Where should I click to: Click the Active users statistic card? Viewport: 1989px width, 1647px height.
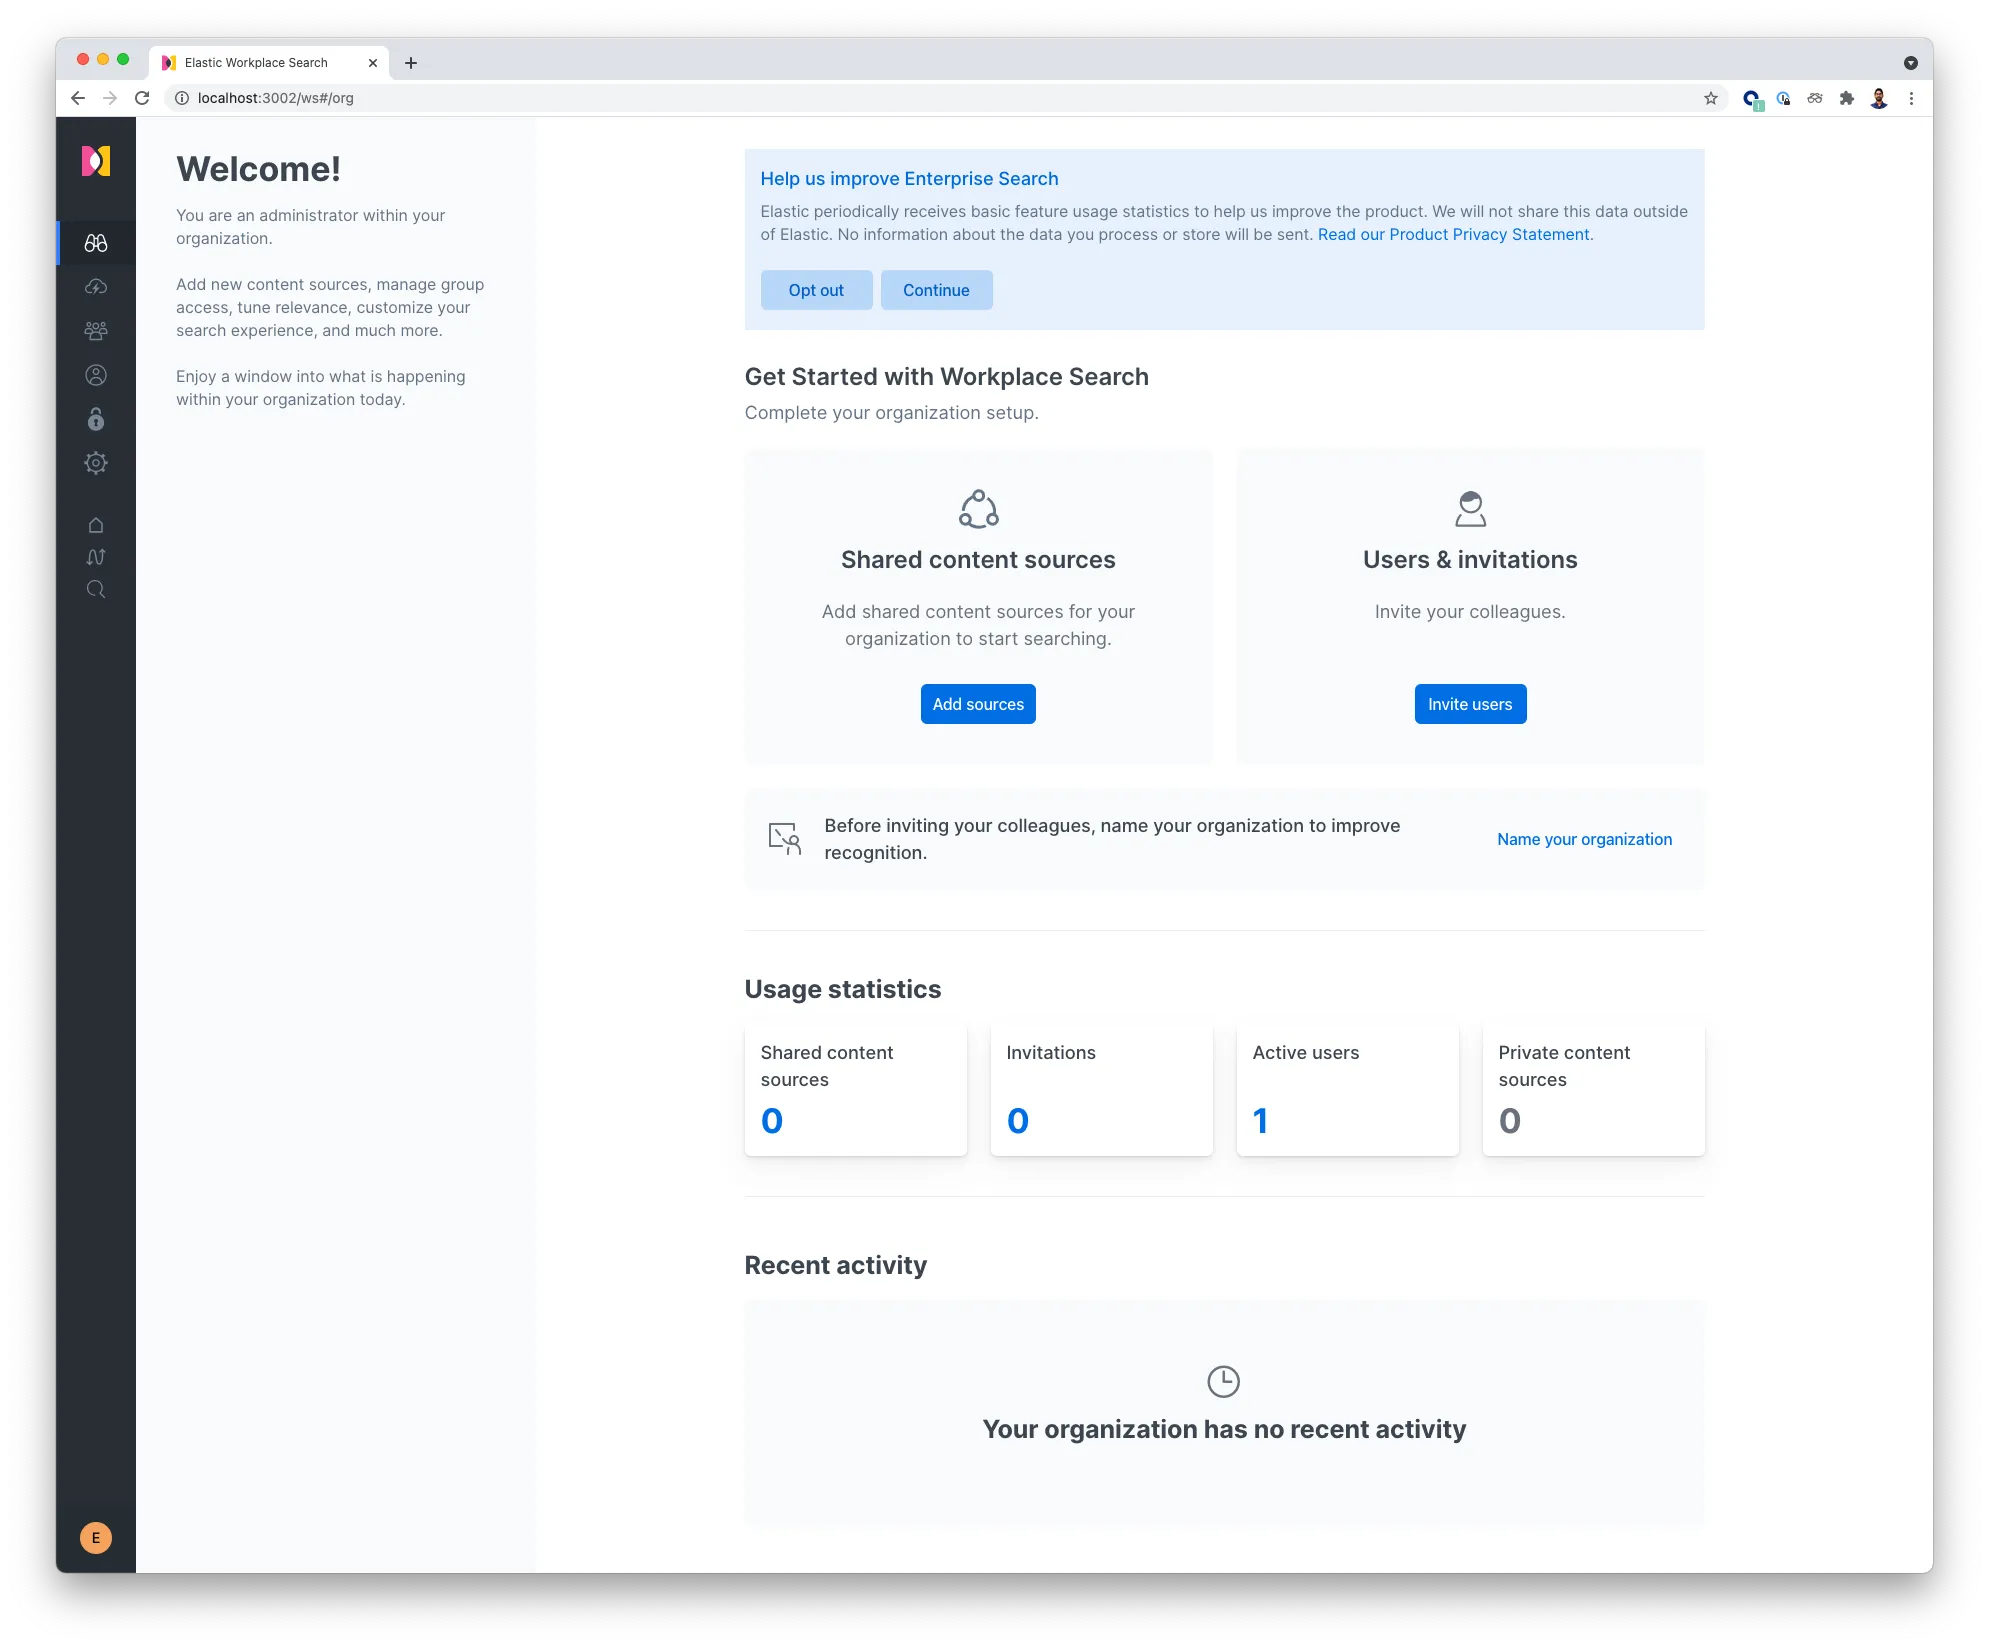coord(1347,1090)
